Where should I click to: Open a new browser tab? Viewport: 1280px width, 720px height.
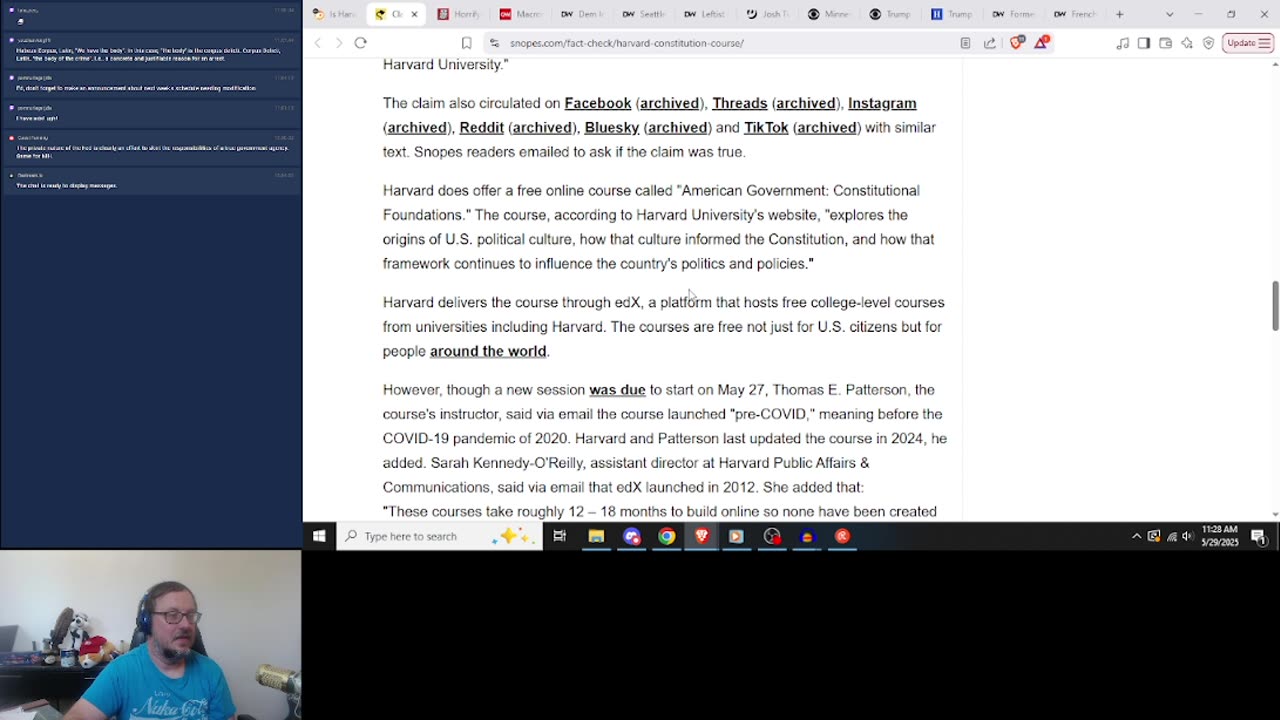click(x=1119, y=14)
